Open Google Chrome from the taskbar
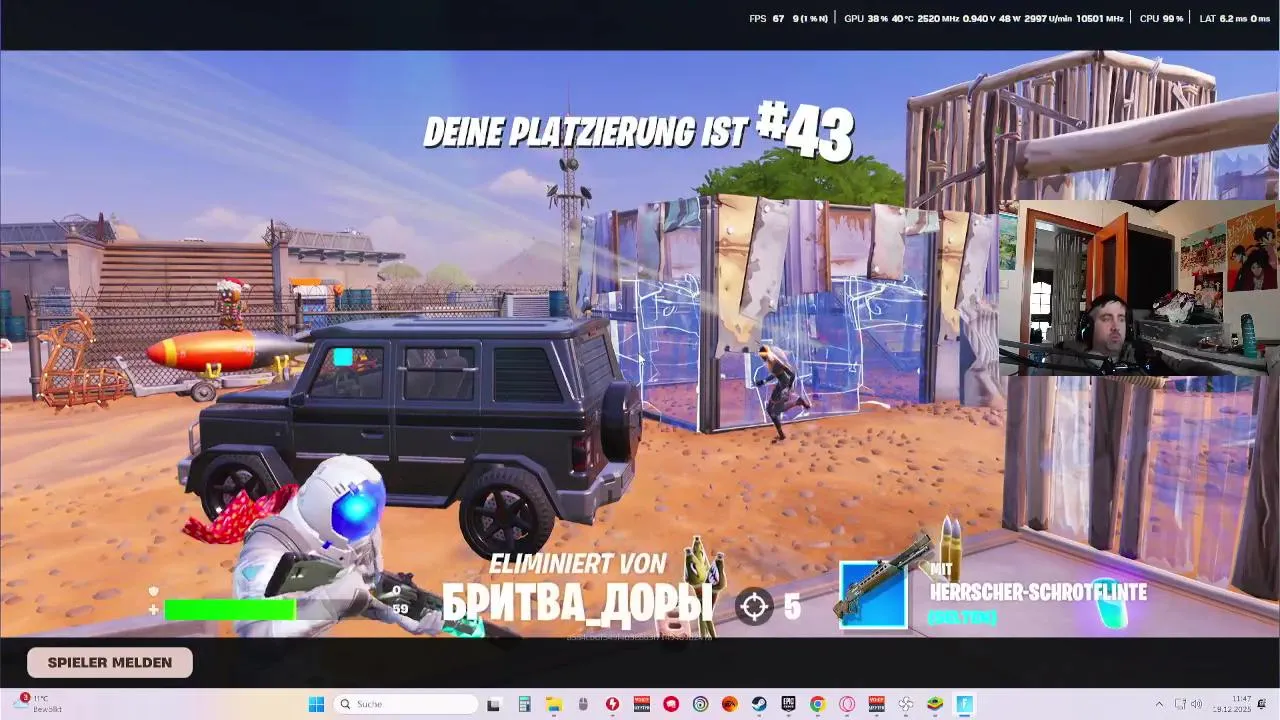This screenshot has width=1280, height=720. [x=818, y=704]
